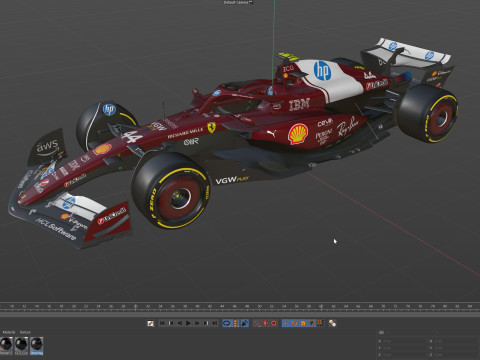Image resolution: width=480 pixels, height=360 pixels.
Task: Click the record active objects icon
Action: [x=257, y=323]
